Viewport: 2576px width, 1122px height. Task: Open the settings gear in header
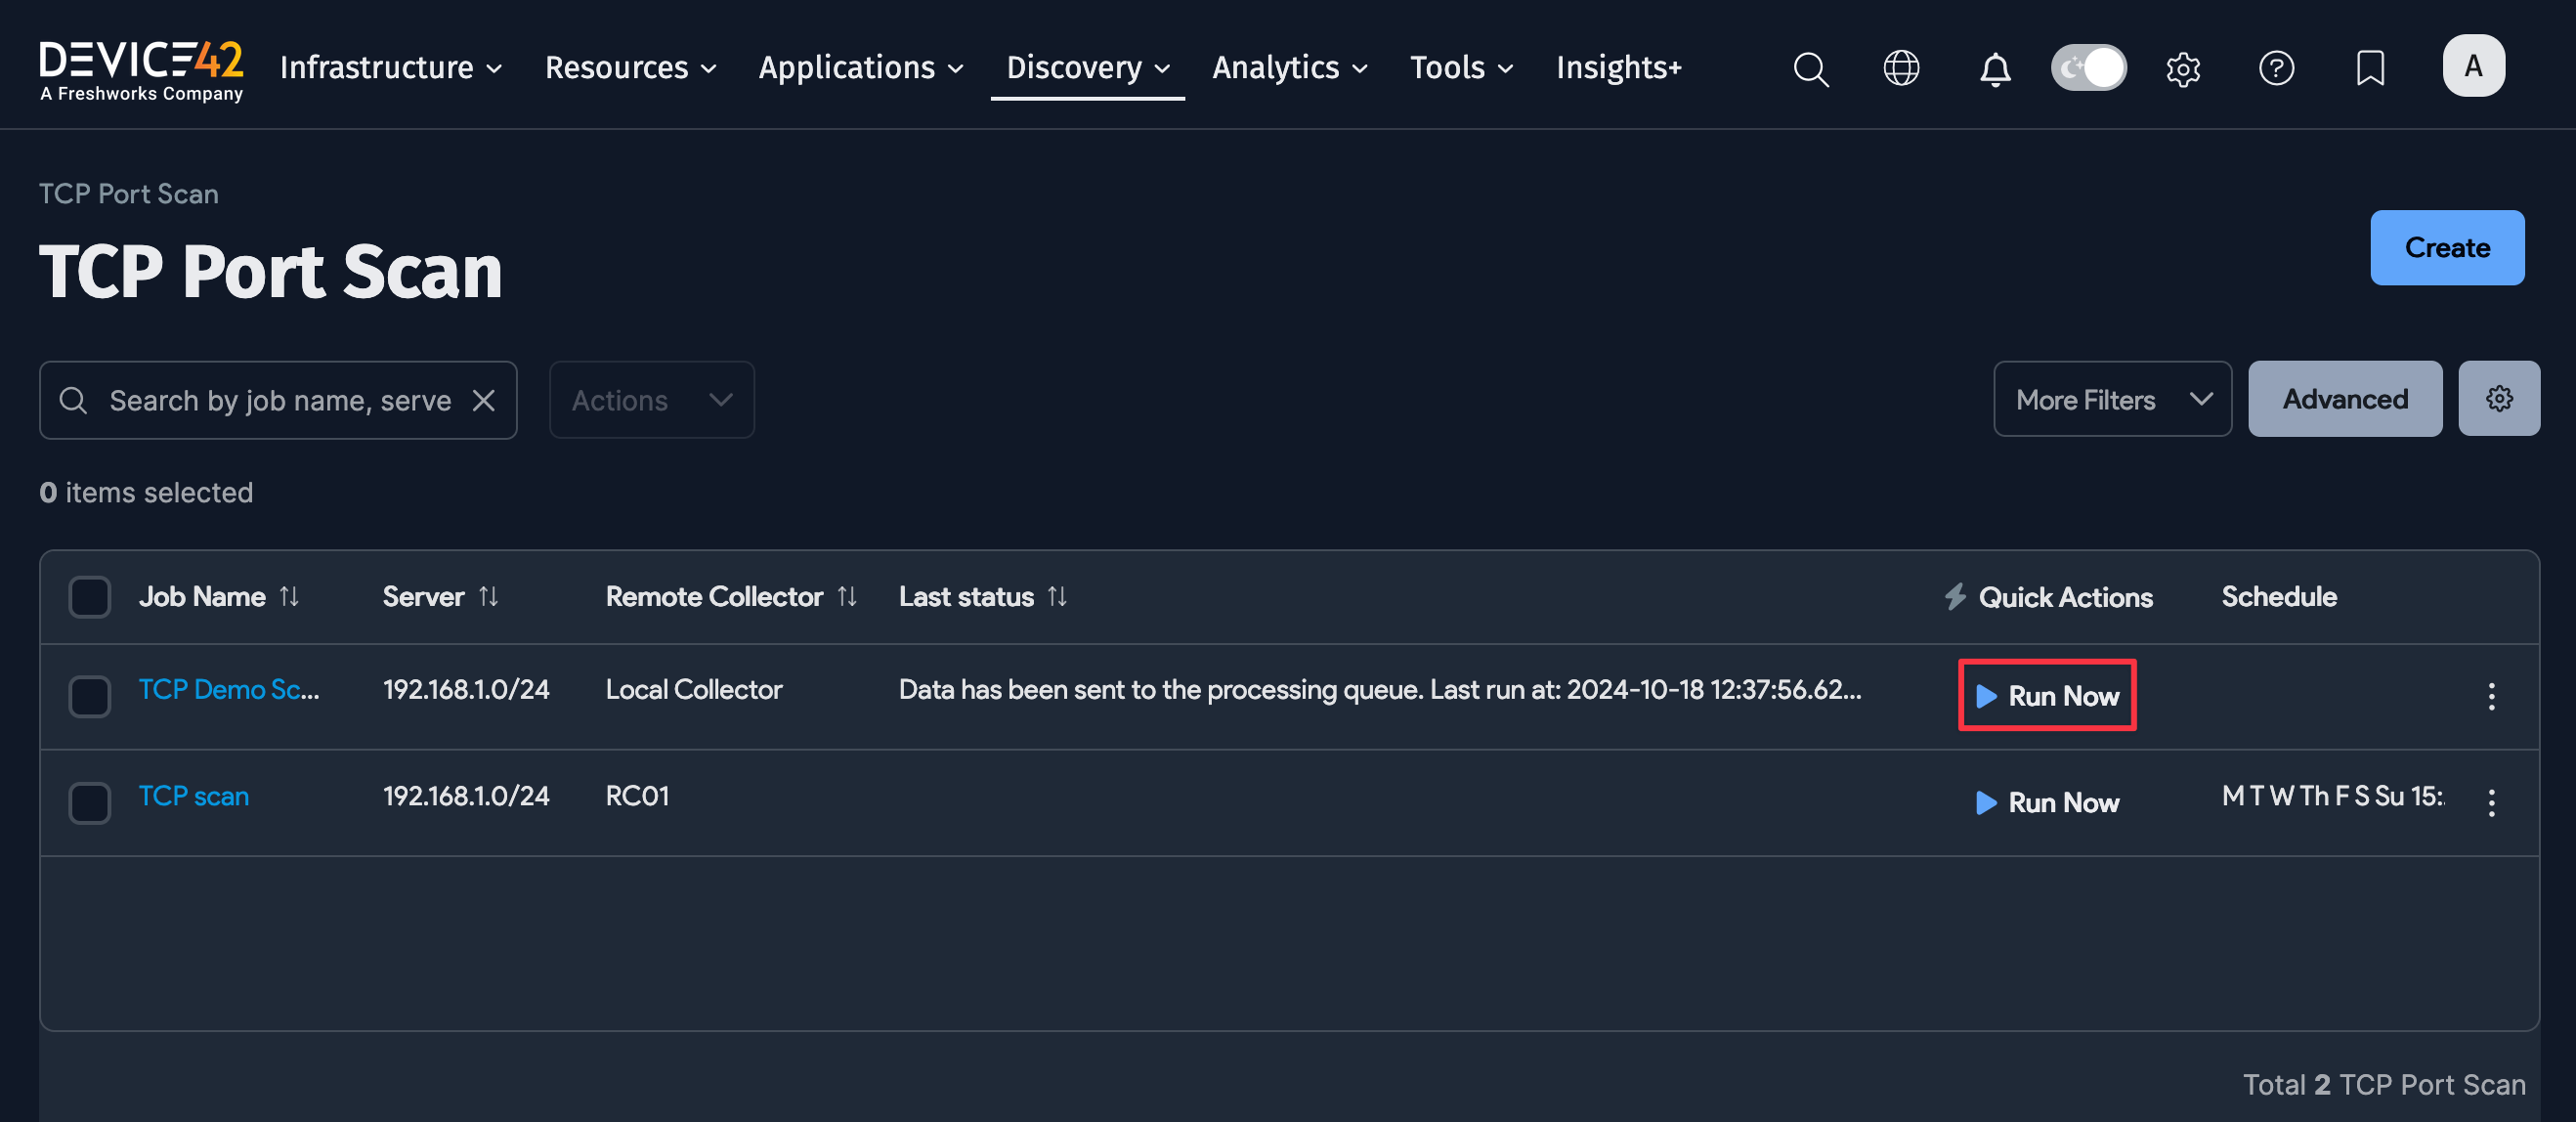[2182, 68]
